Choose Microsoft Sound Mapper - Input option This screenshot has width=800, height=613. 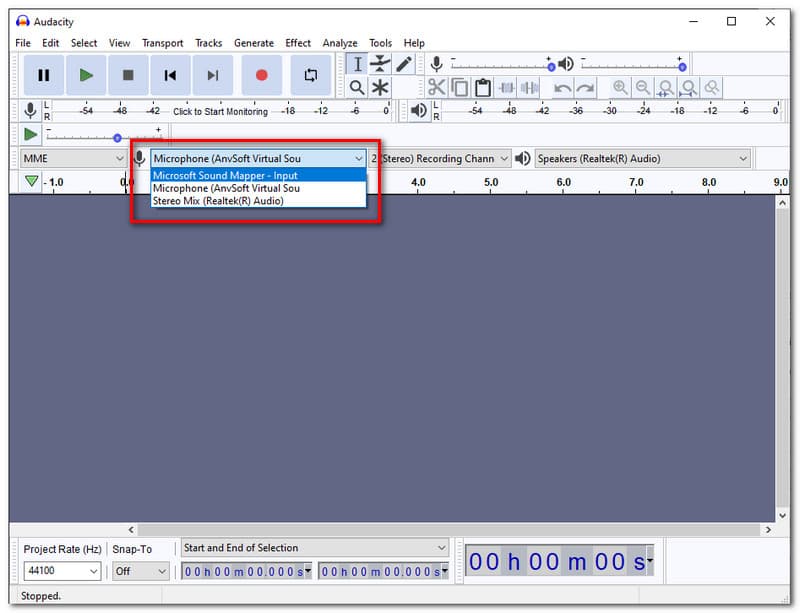[259, 176]
